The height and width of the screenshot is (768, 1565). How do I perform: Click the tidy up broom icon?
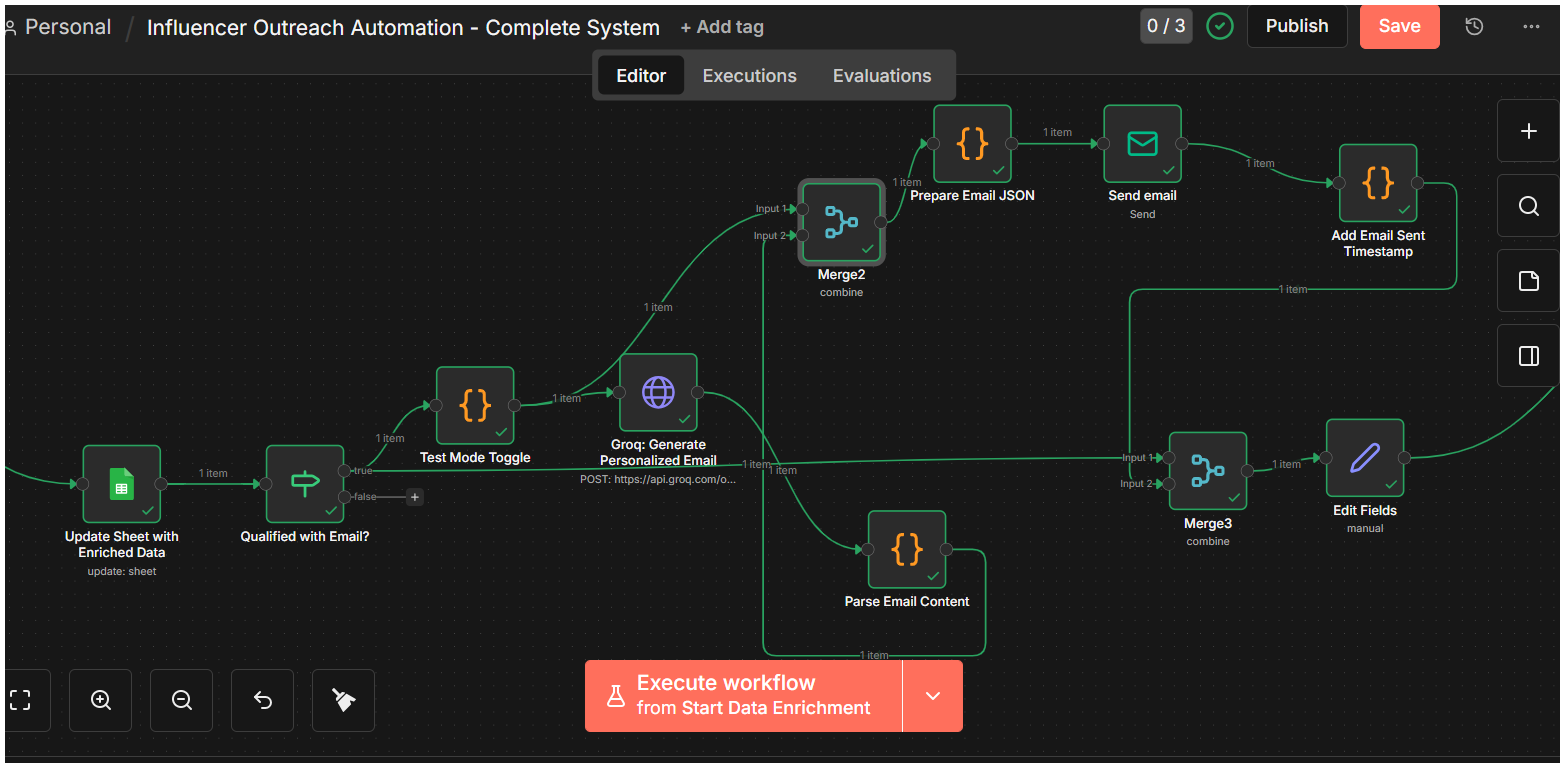tap(344, 700)
